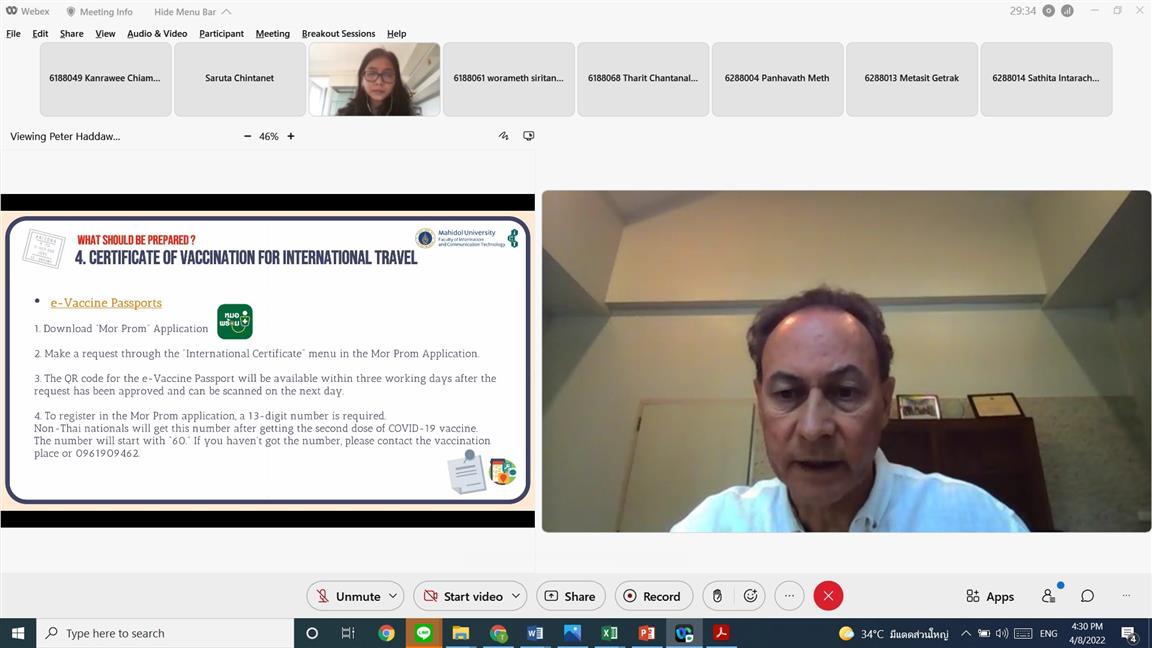
Task: Click the Share button
Action: click(570, 596)
